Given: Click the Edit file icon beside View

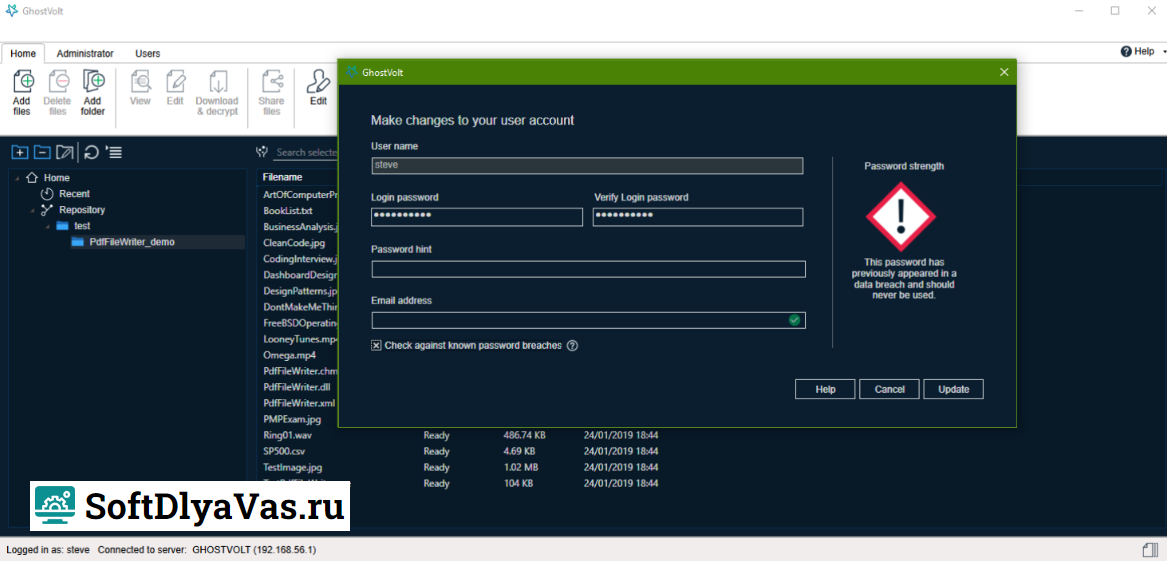Looking at the screenshot, I should click(x=176, y=80).
